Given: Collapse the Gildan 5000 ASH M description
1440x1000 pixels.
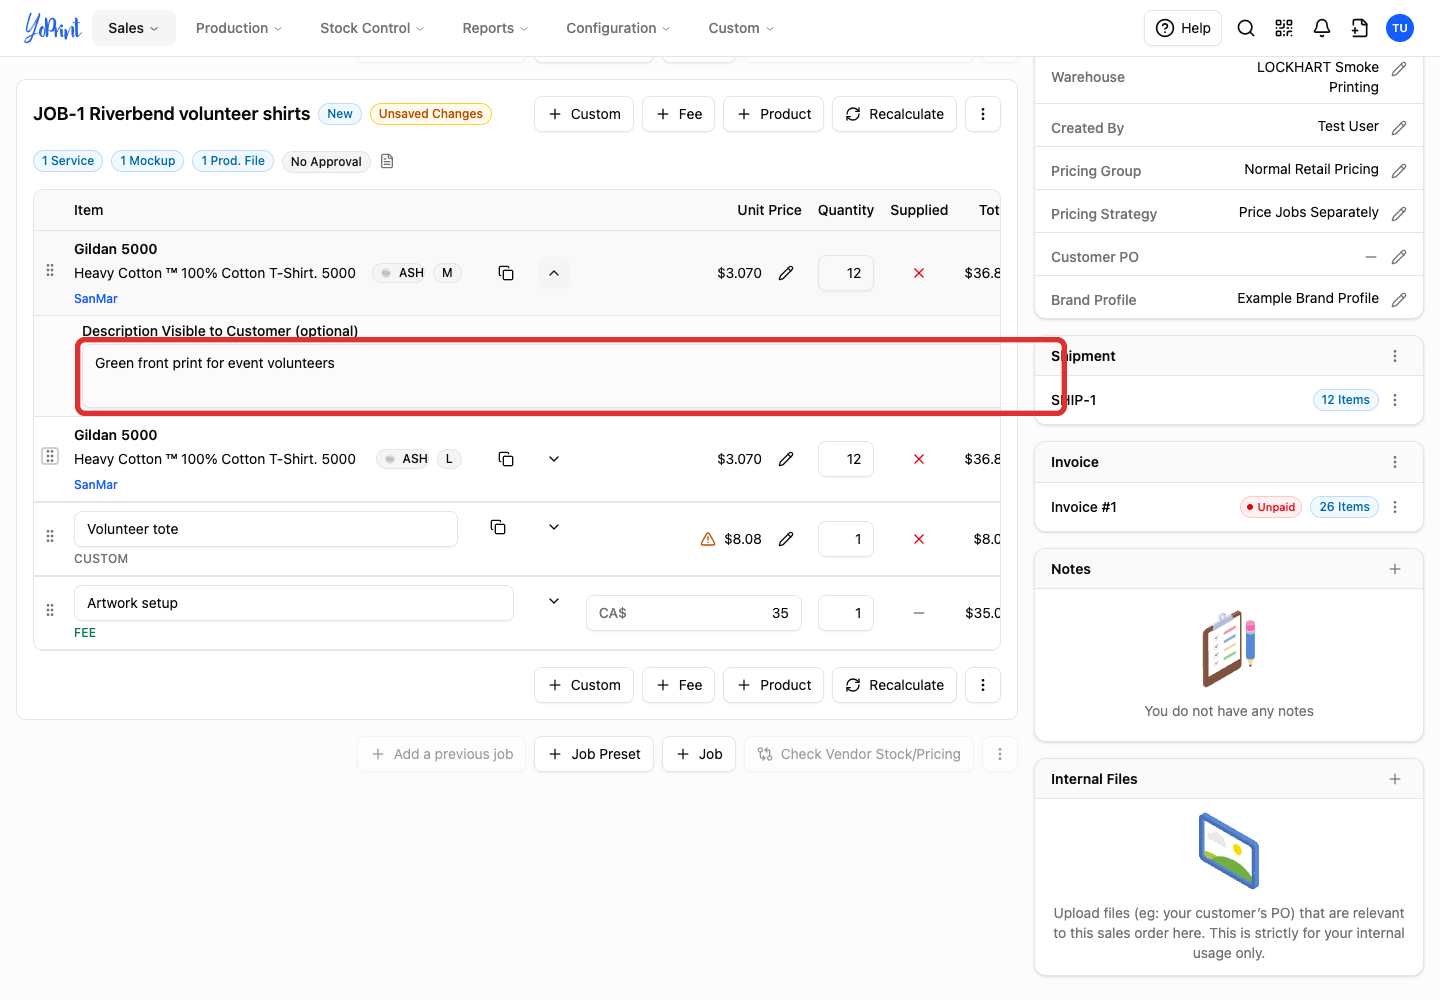Looking at the screenshot, I should (554, 273).
